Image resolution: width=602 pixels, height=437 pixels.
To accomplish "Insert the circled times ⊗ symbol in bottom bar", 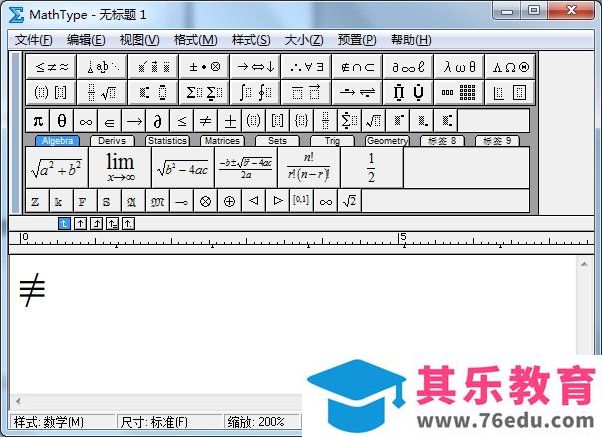I will tap(205, 201).
